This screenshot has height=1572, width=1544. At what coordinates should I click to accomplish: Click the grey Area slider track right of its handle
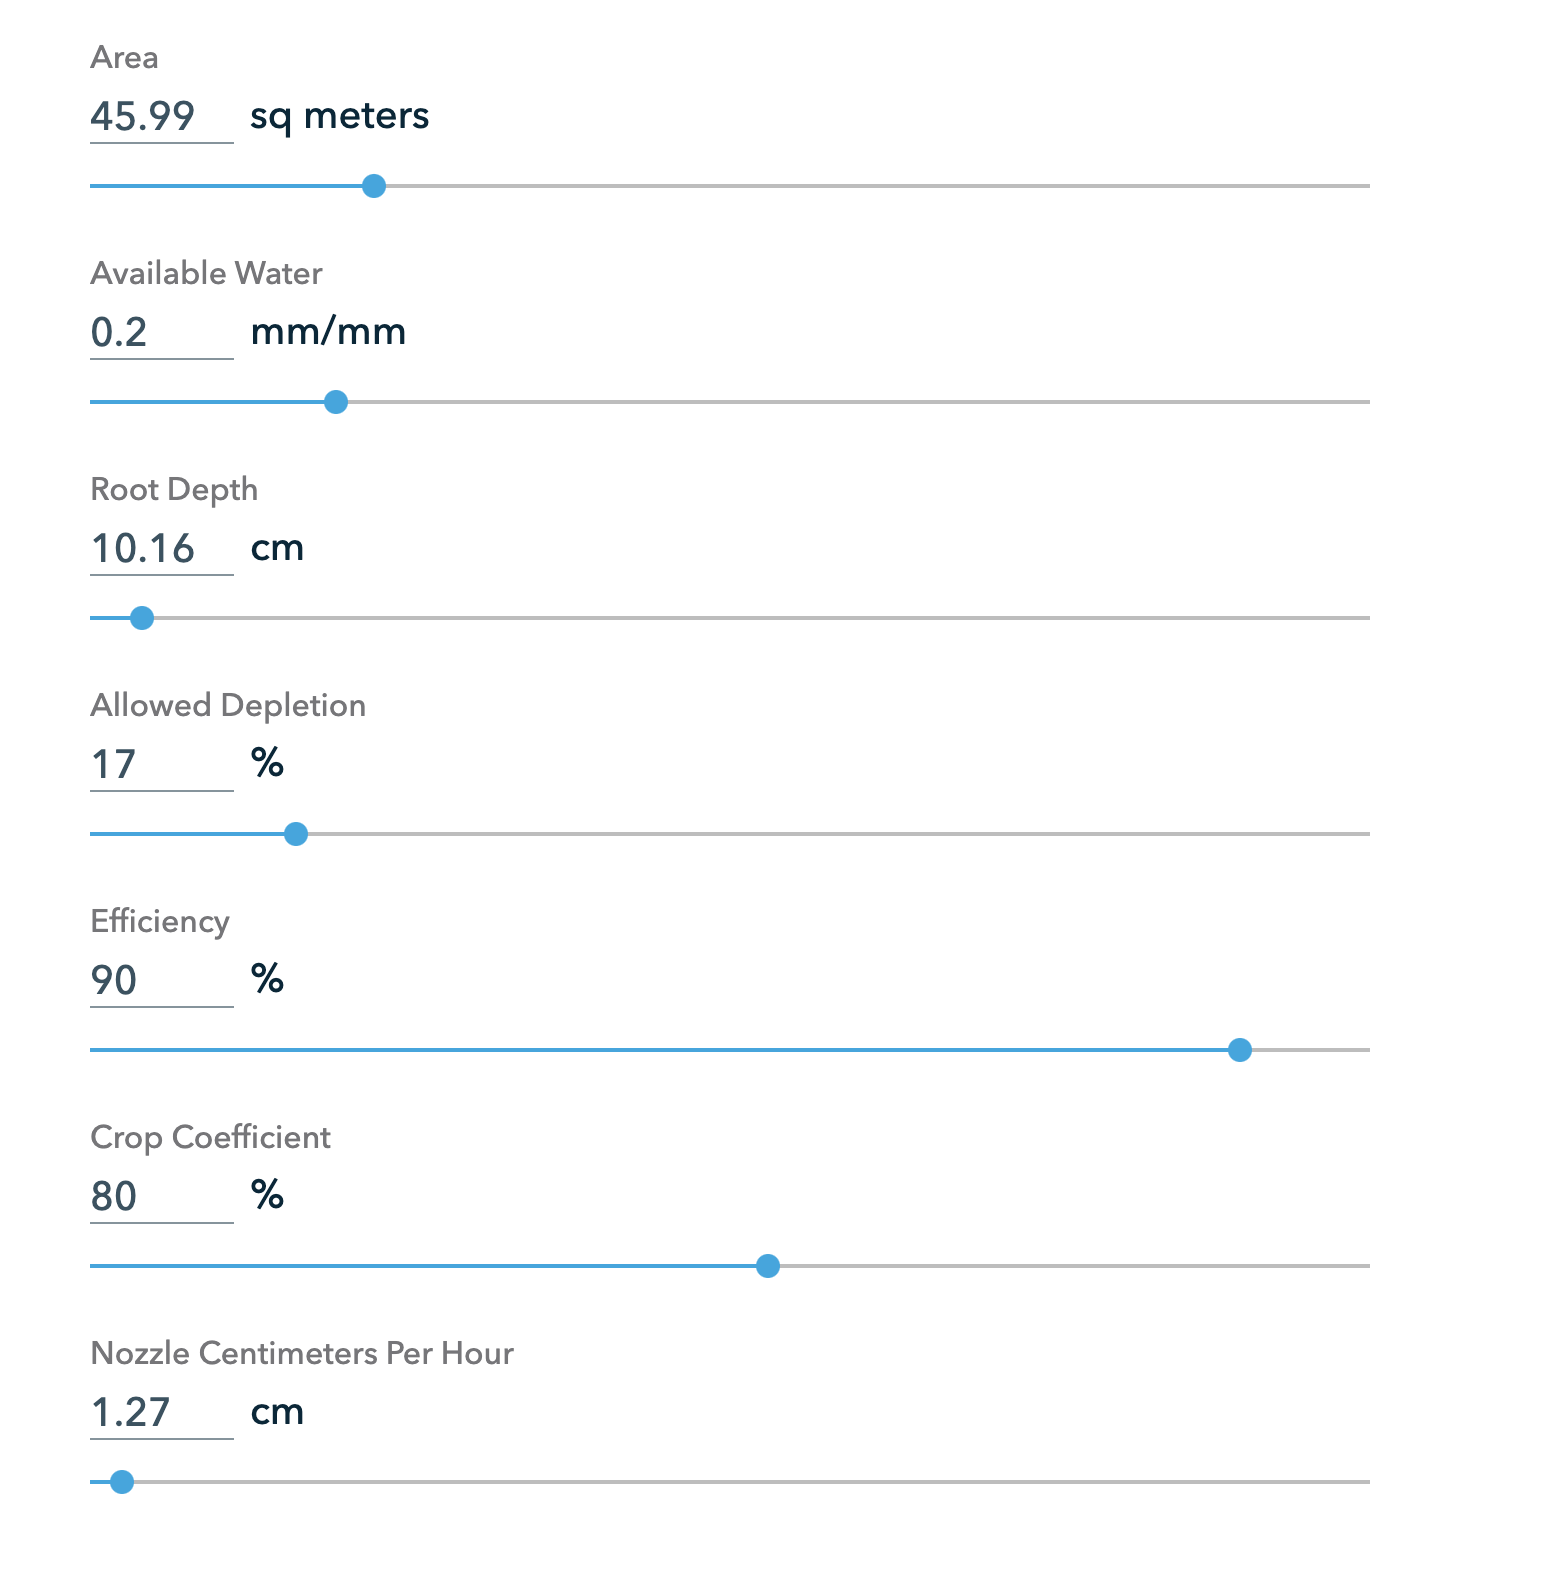coord(878,186)
